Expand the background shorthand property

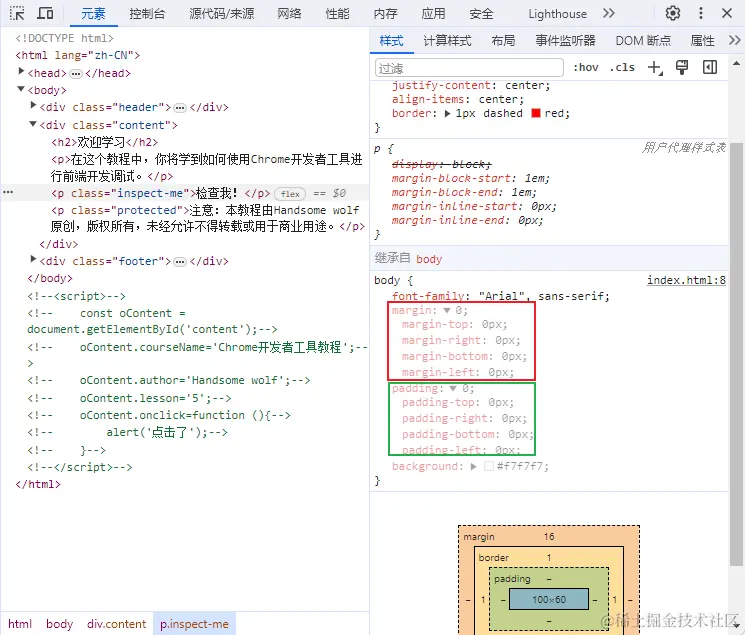click(473, 467)
